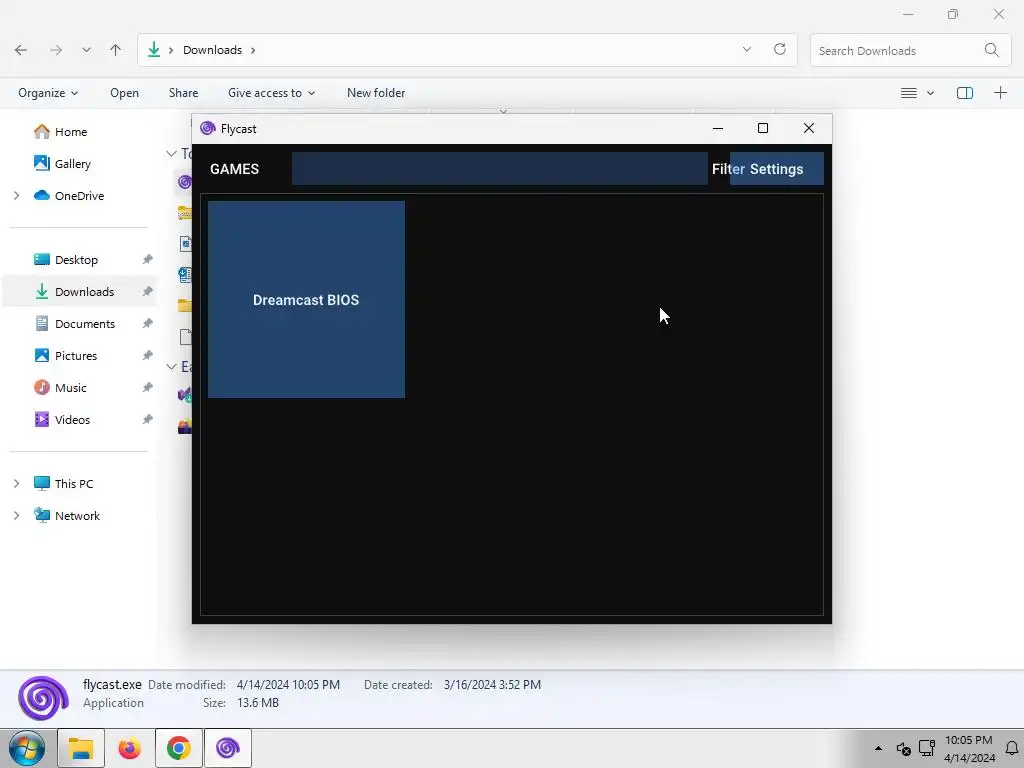
Task: Go up one folder level
Action: point(116,50)
